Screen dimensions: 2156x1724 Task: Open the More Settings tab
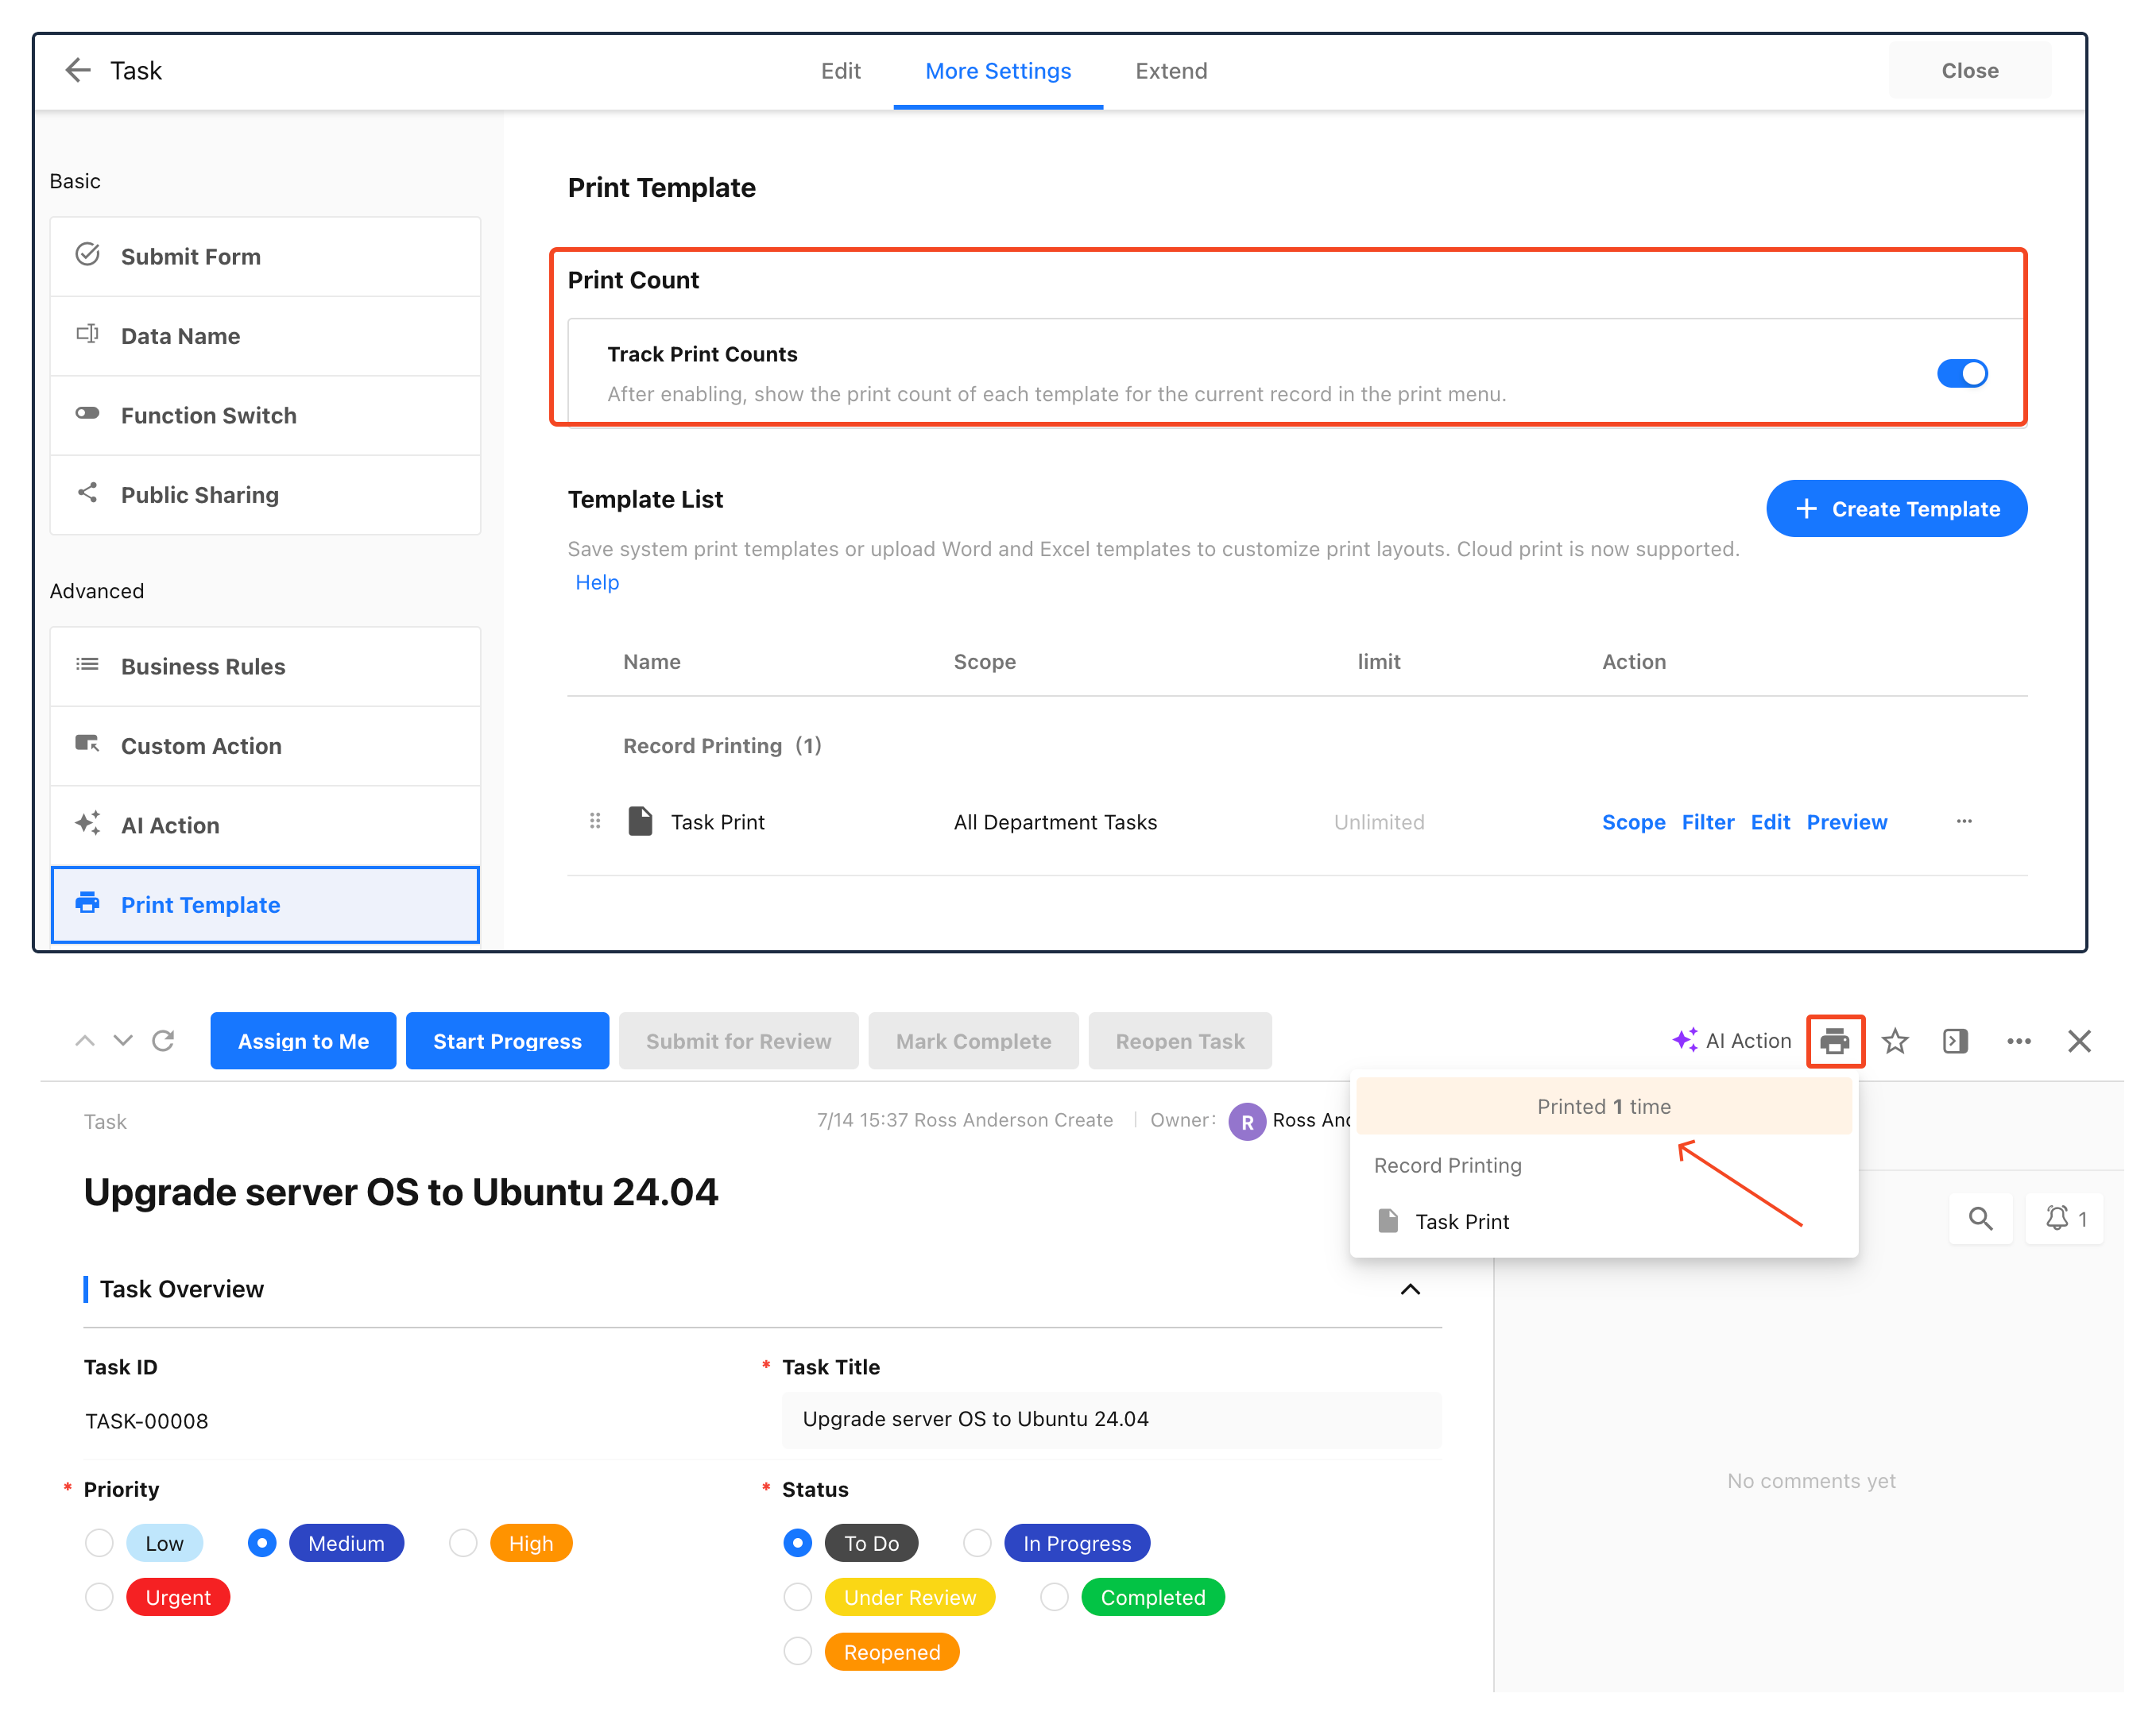click(998, 71)
